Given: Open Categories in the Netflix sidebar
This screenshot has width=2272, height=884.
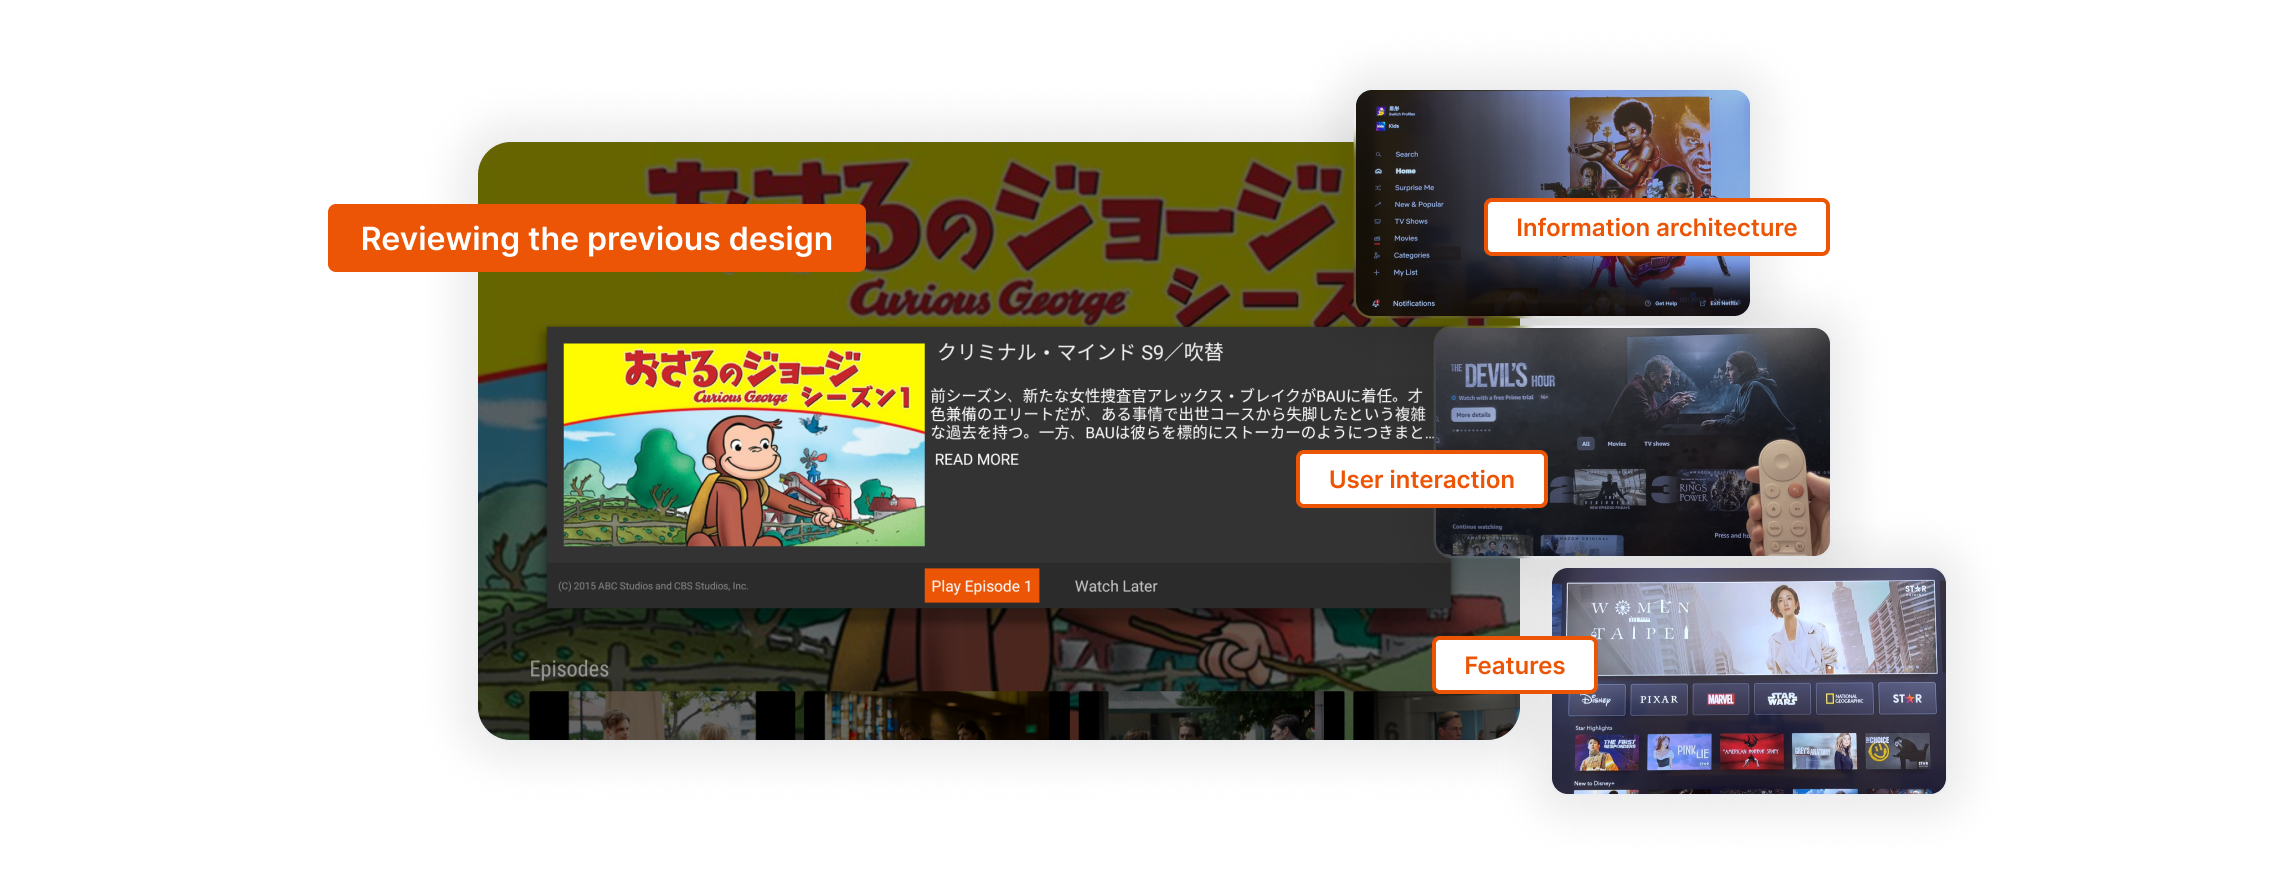Looking at the screenshot, I should click(x=1411, y=255).
